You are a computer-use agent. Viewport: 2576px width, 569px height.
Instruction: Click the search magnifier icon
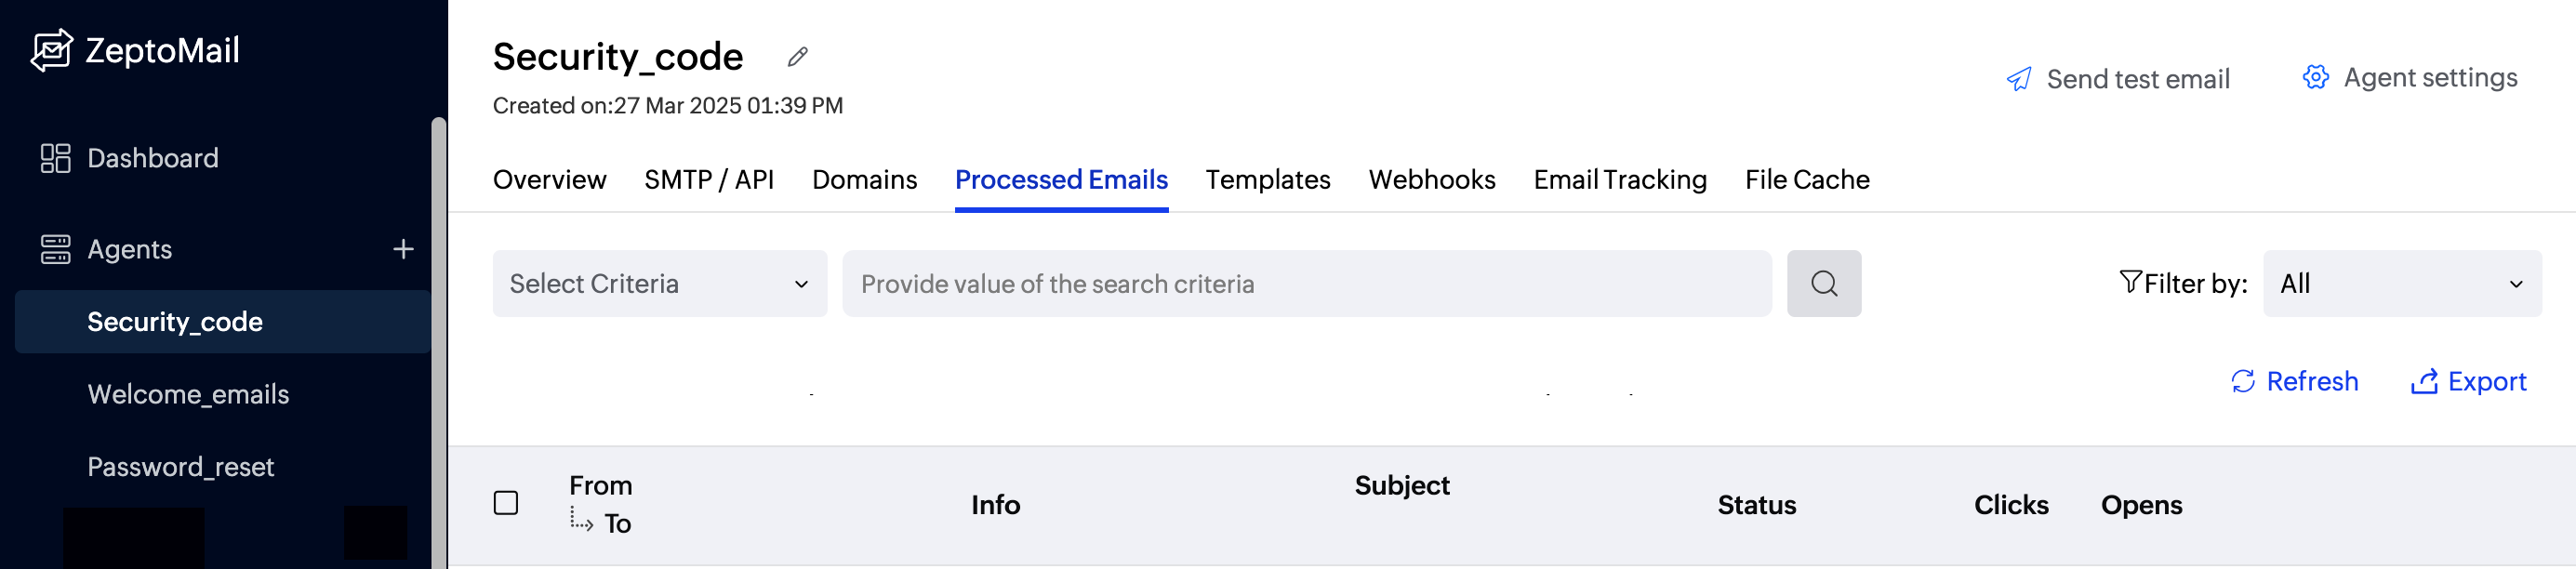(1824, 283)
